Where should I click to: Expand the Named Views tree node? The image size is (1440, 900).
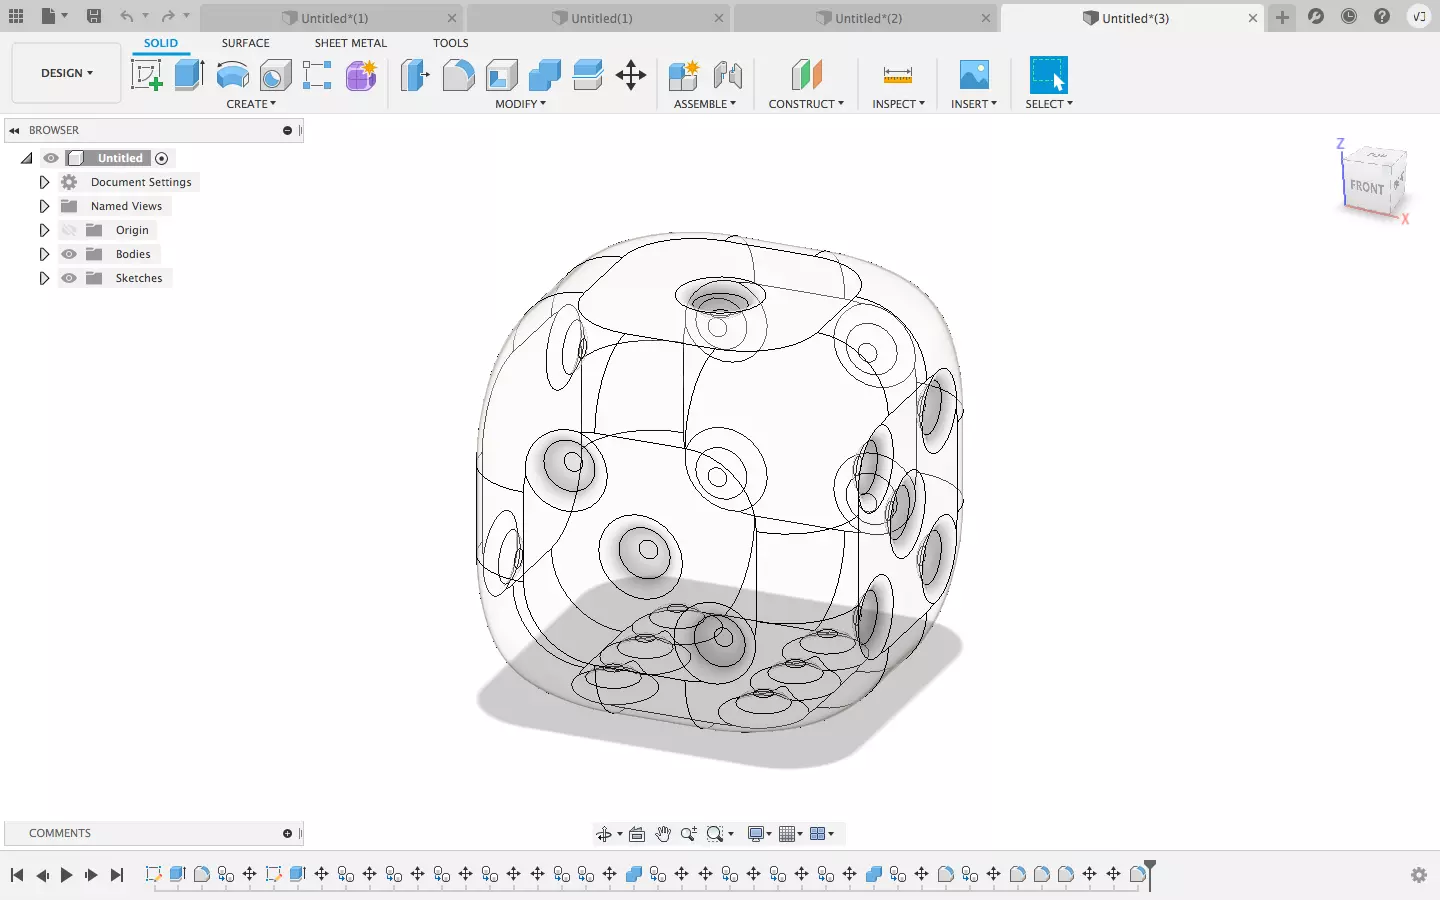pyautogui.click(x=44, y=206)
